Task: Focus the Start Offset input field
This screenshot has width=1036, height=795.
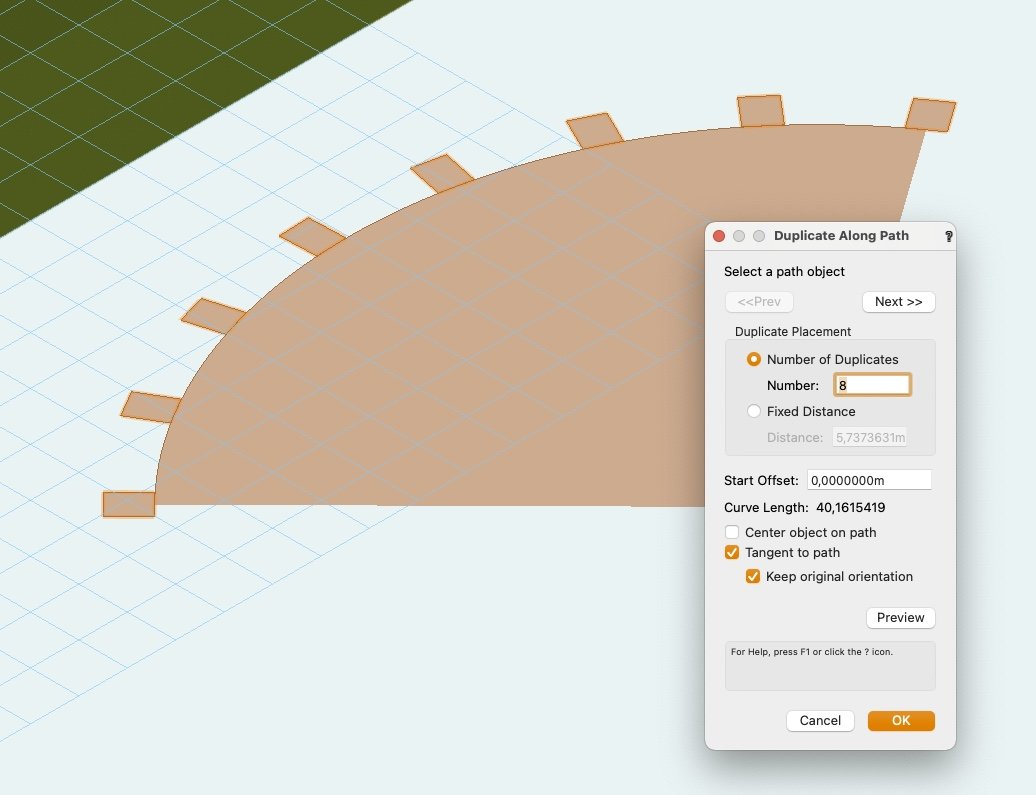Action: click(x=868, y=481)
